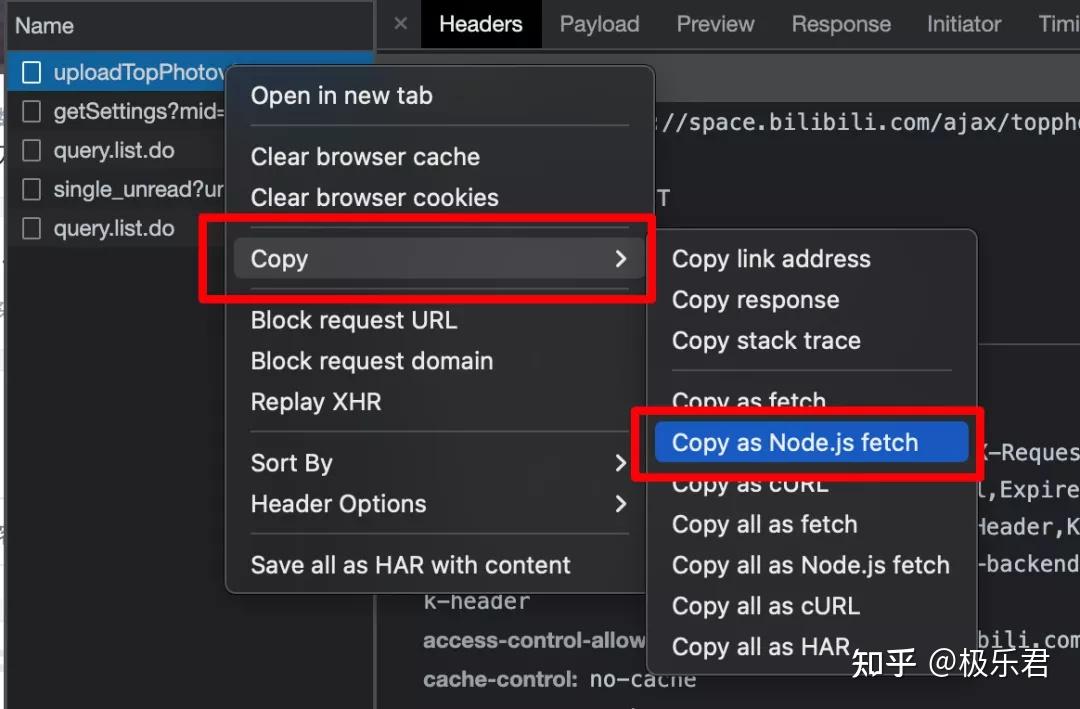Open the Initiator tab

pyautogui.click(x=963, y=24)
